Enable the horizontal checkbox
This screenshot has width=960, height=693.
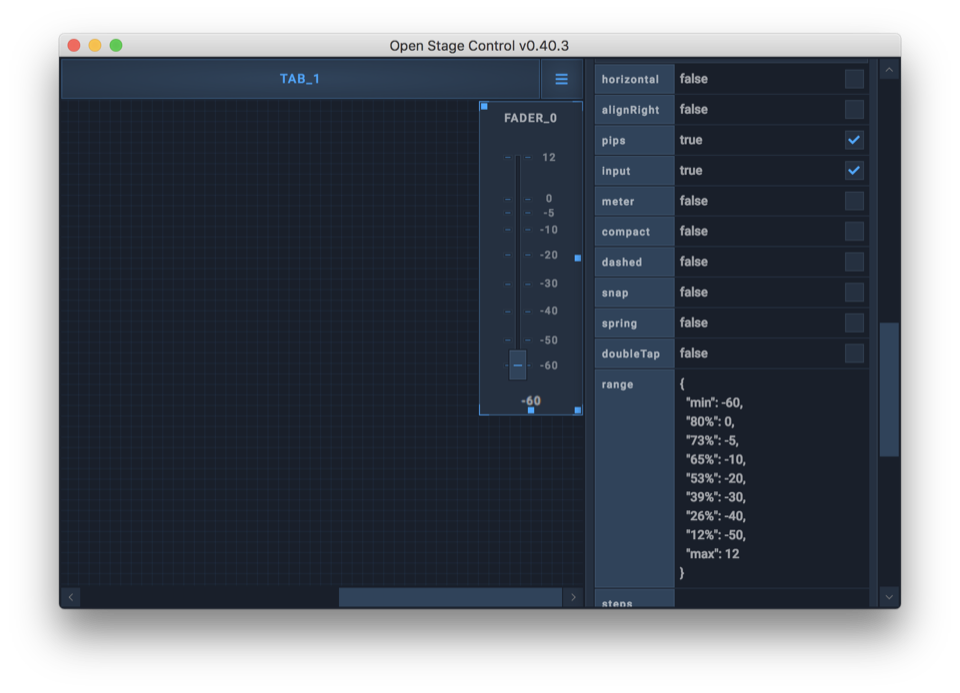coord(854,79)
